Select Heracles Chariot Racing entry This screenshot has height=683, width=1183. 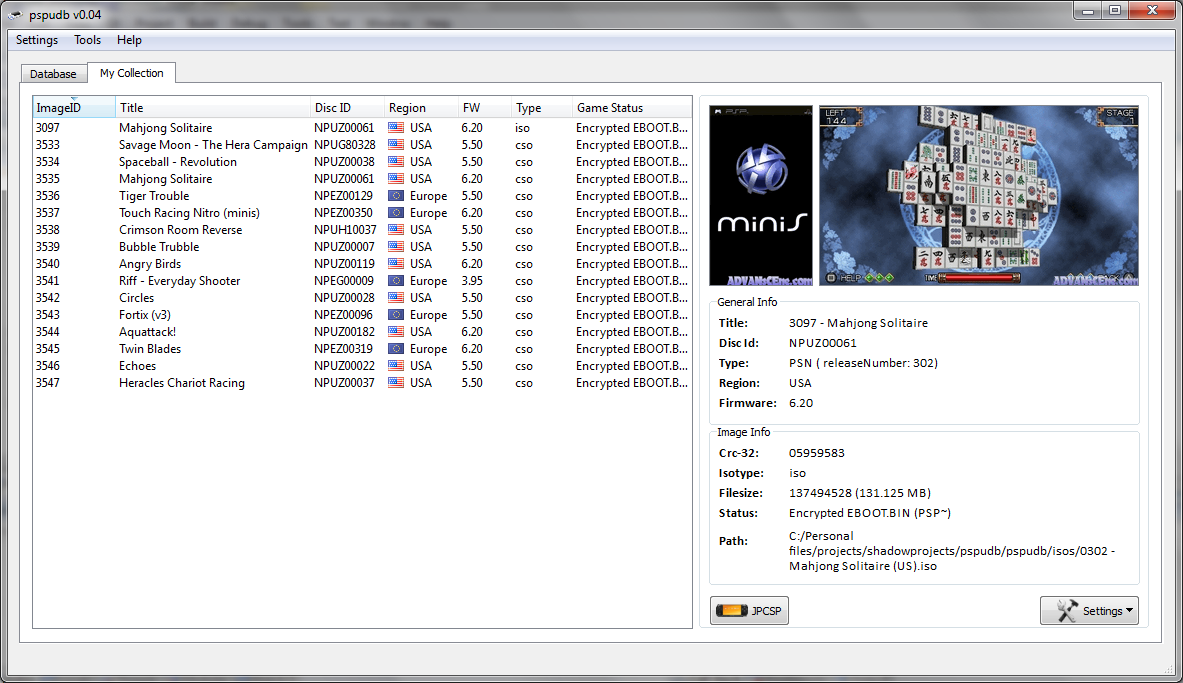(x=362, y=383)
